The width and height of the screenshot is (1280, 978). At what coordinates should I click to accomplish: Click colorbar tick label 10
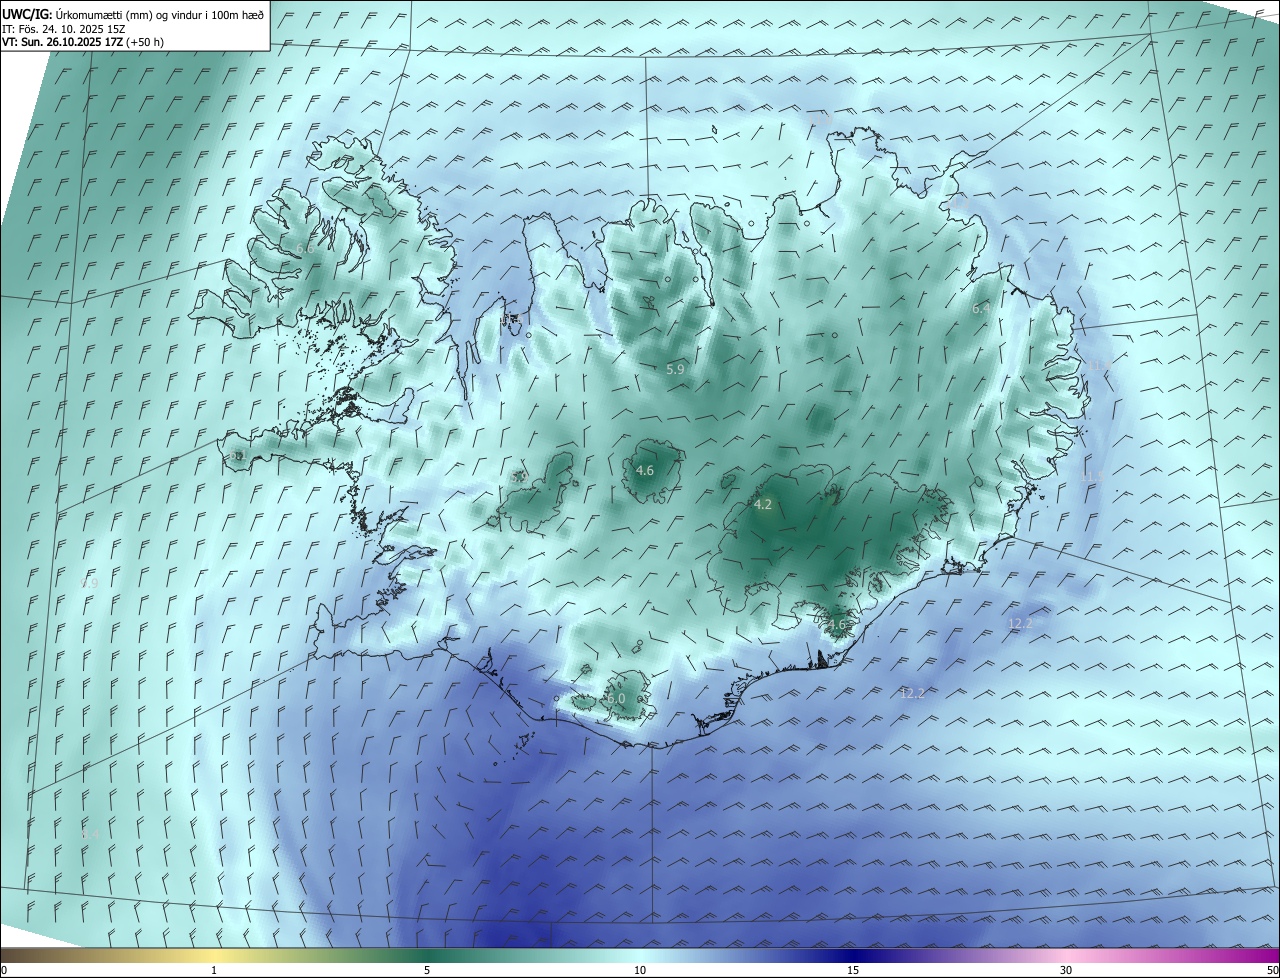coord(640,970)
